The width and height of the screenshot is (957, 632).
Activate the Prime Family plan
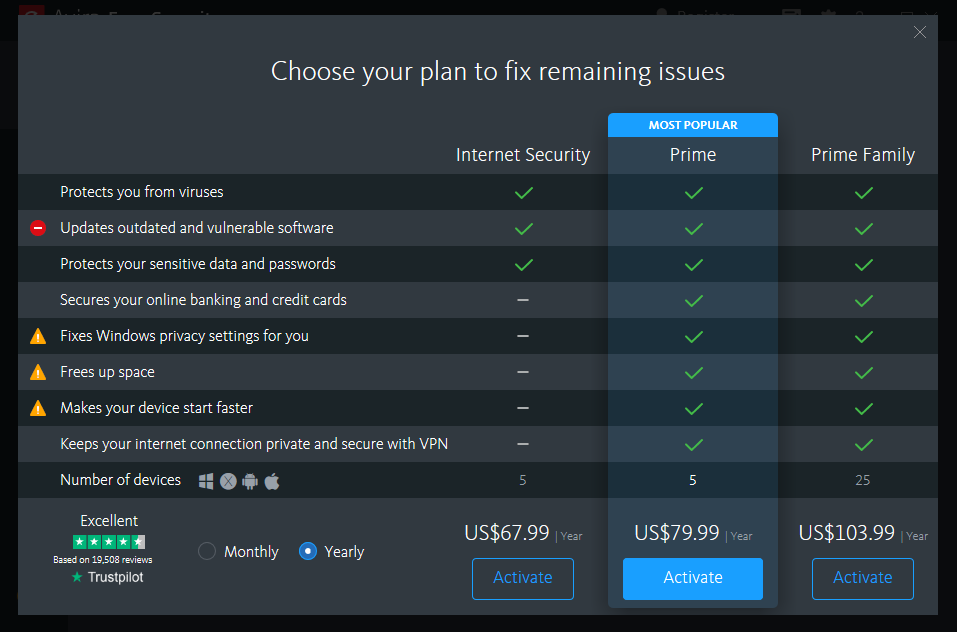pyautogui.click(x=863, y=578)
